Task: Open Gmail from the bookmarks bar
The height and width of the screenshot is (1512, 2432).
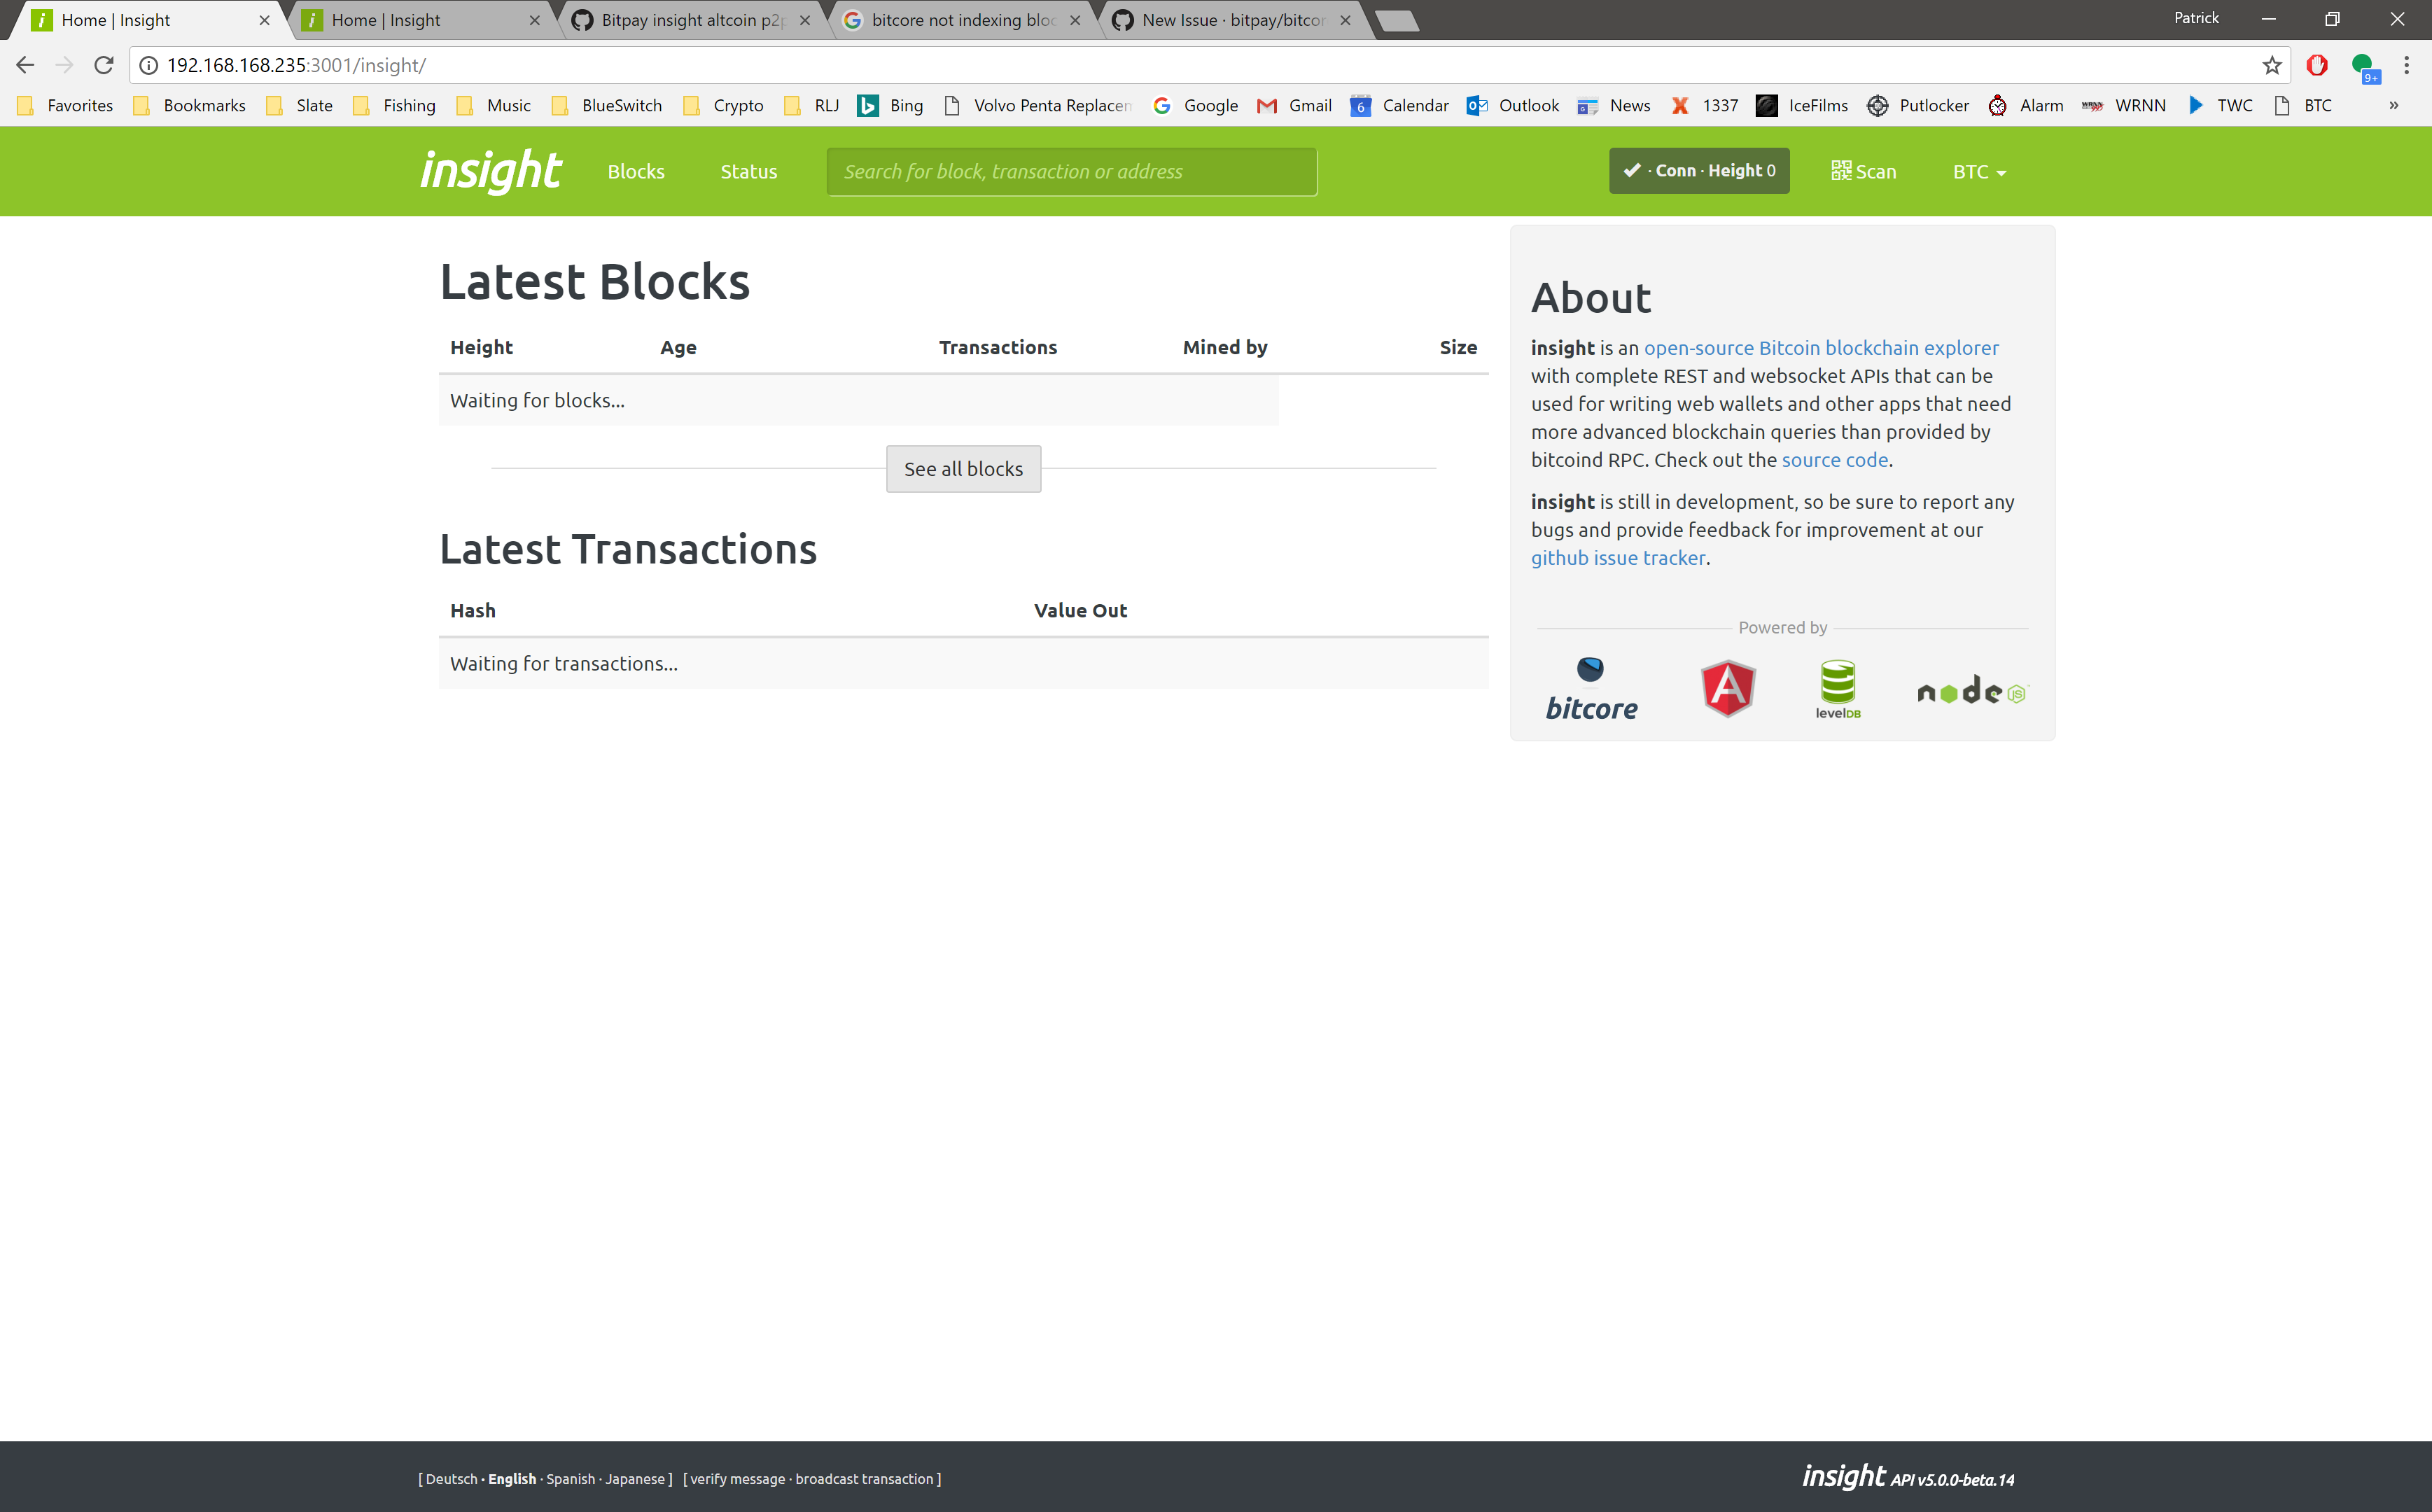Action: pos(1295,105)
